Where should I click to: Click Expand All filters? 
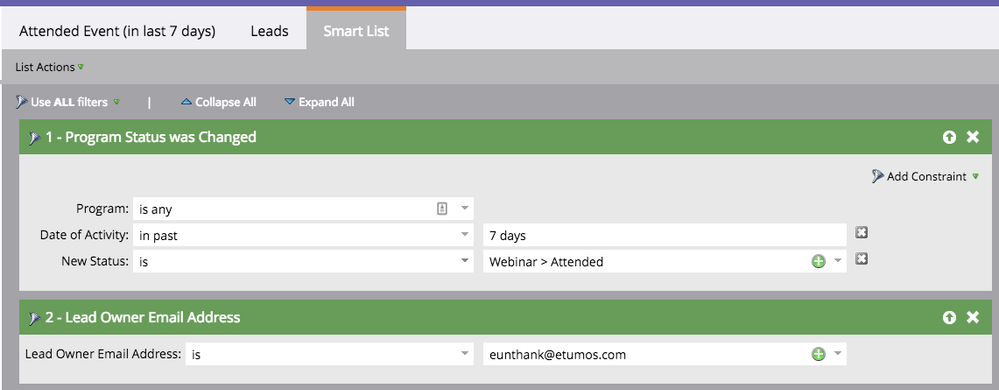pos(319,102)
